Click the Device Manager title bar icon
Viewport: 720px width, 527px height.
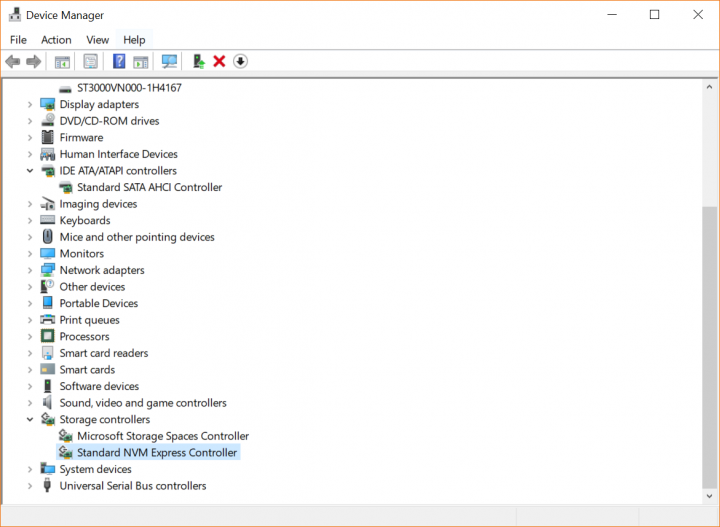[x=15, y=15]
